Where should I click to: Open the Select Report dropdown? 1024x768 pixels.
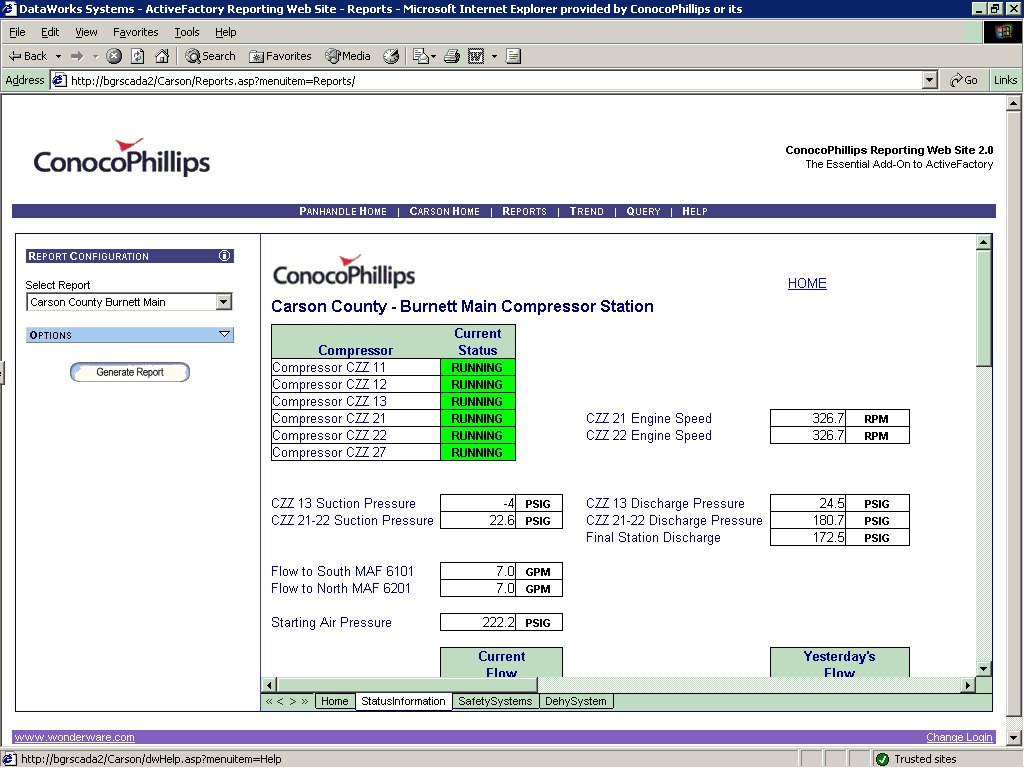[224, 302]
